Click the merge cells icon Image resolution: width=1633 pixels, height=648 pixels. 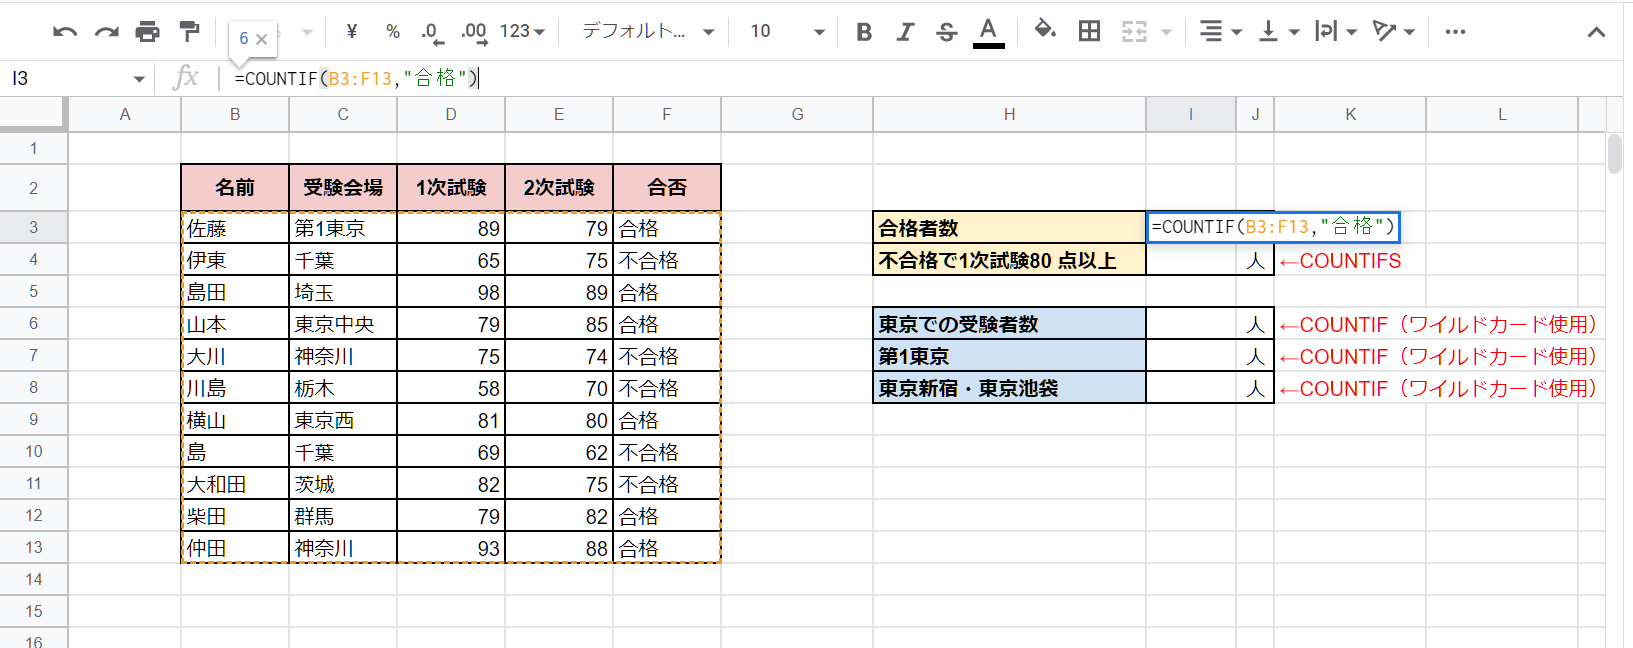click(1134, 32)
